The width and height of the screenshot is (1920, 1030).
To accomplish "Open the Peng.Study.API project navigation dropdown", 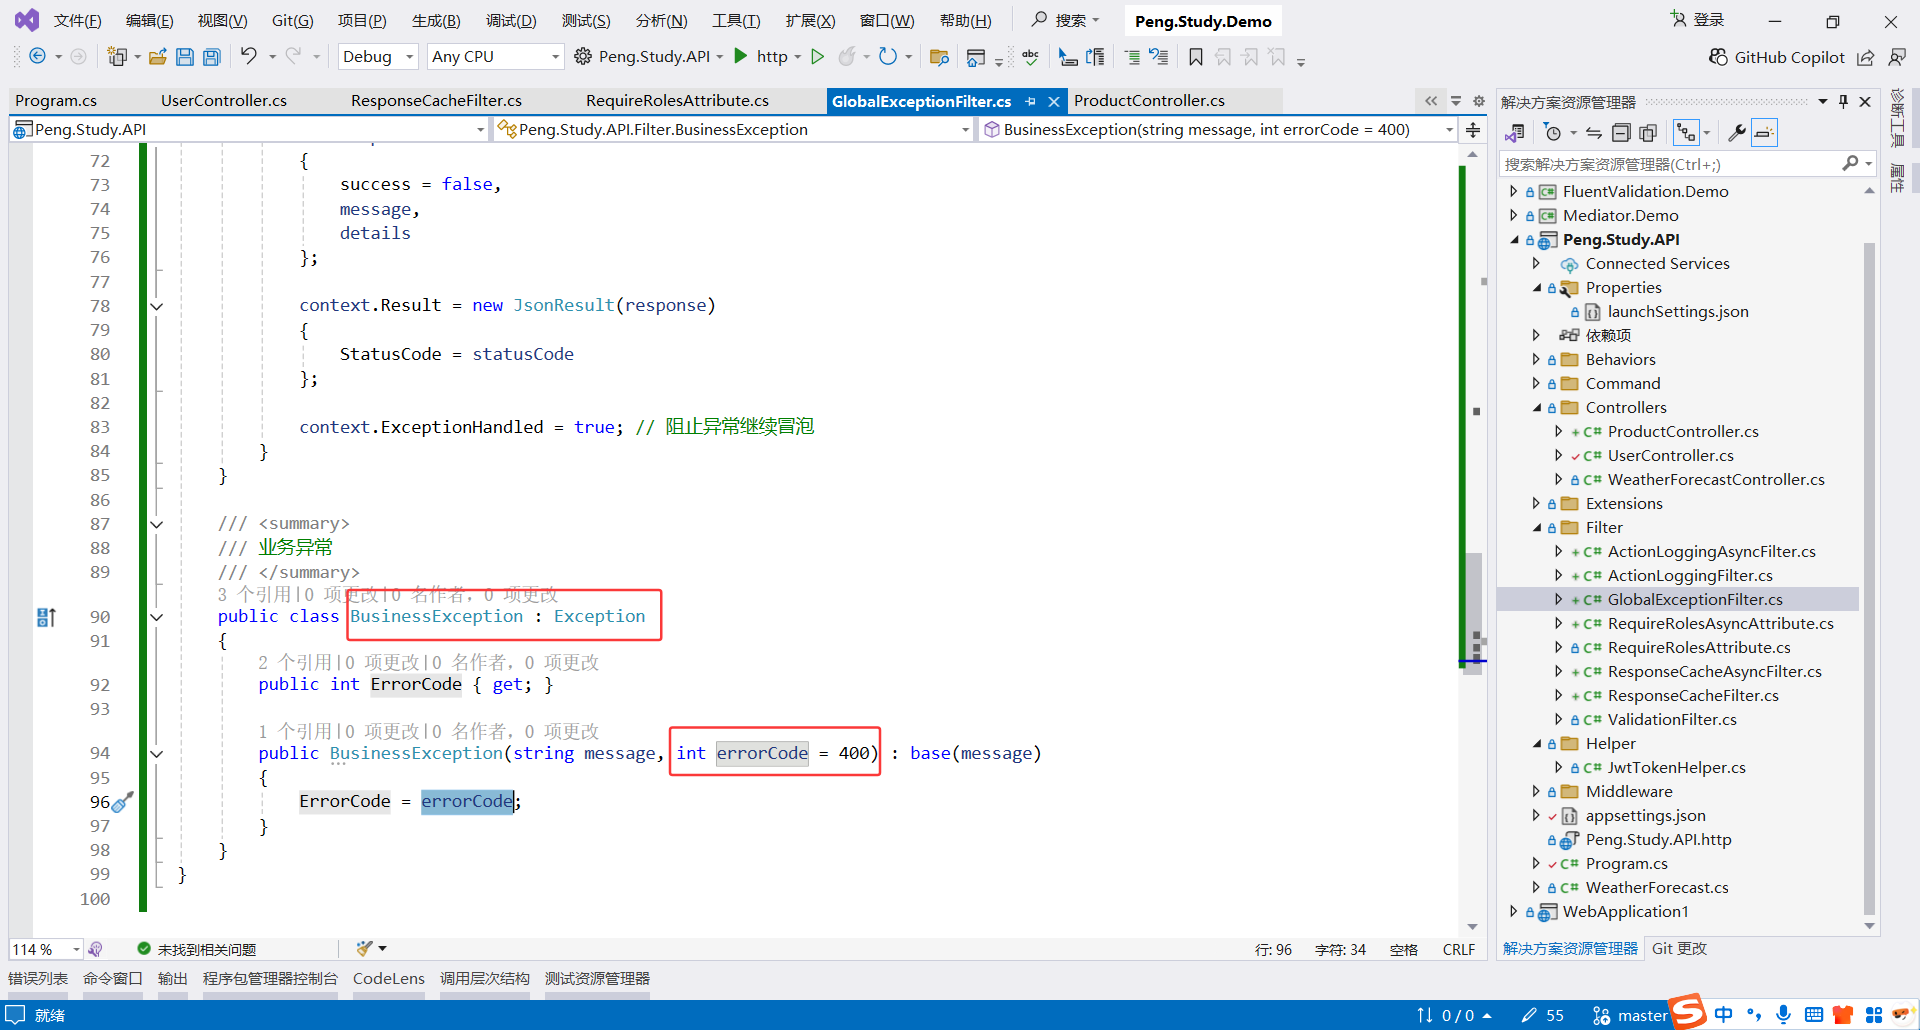I will 250,130.
